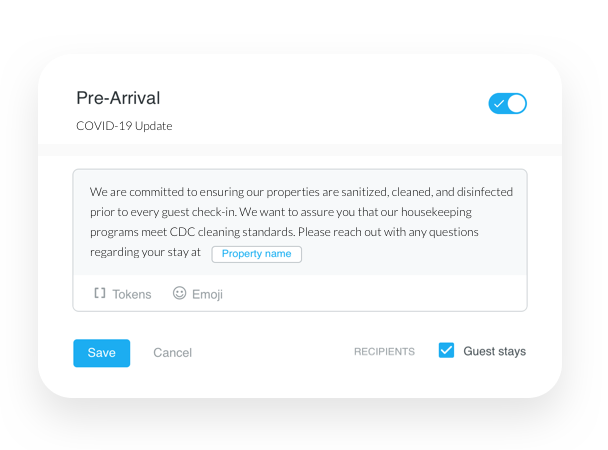Open the Emoji smiley face icon

click(x=179, y=293)
